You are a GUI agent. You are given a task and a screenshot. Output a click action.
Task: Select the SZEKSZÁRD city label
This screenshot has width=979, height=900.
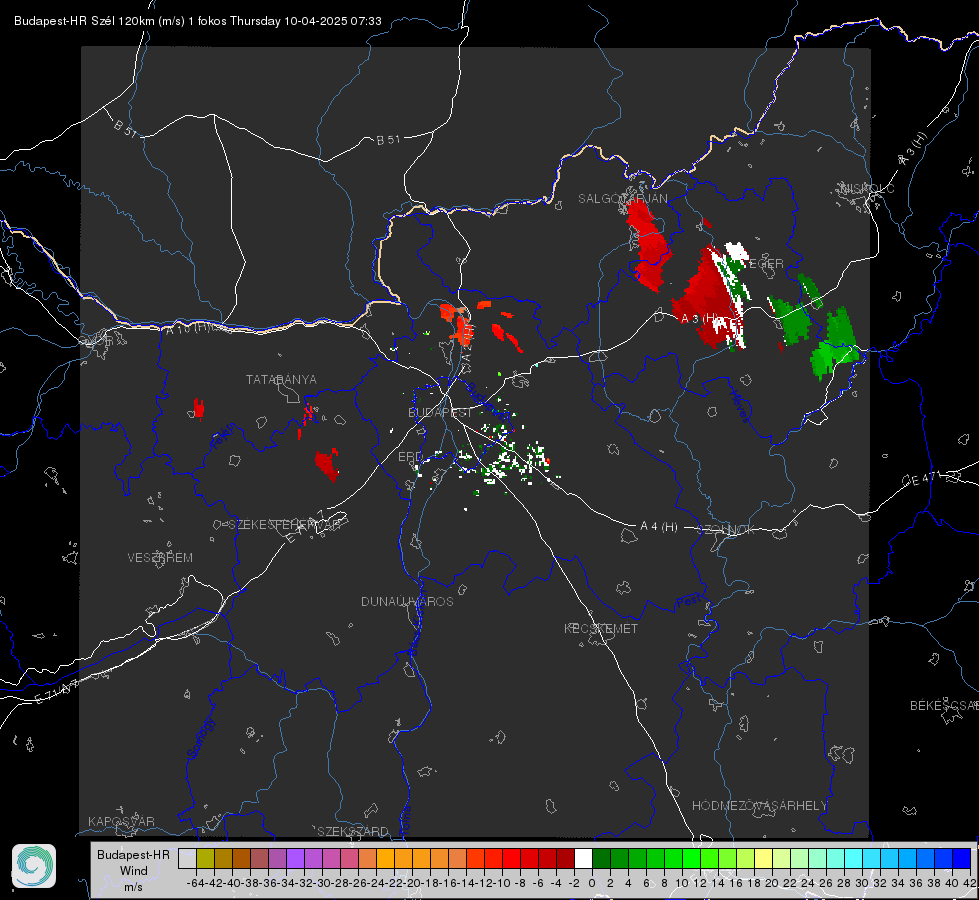[353, 831]
